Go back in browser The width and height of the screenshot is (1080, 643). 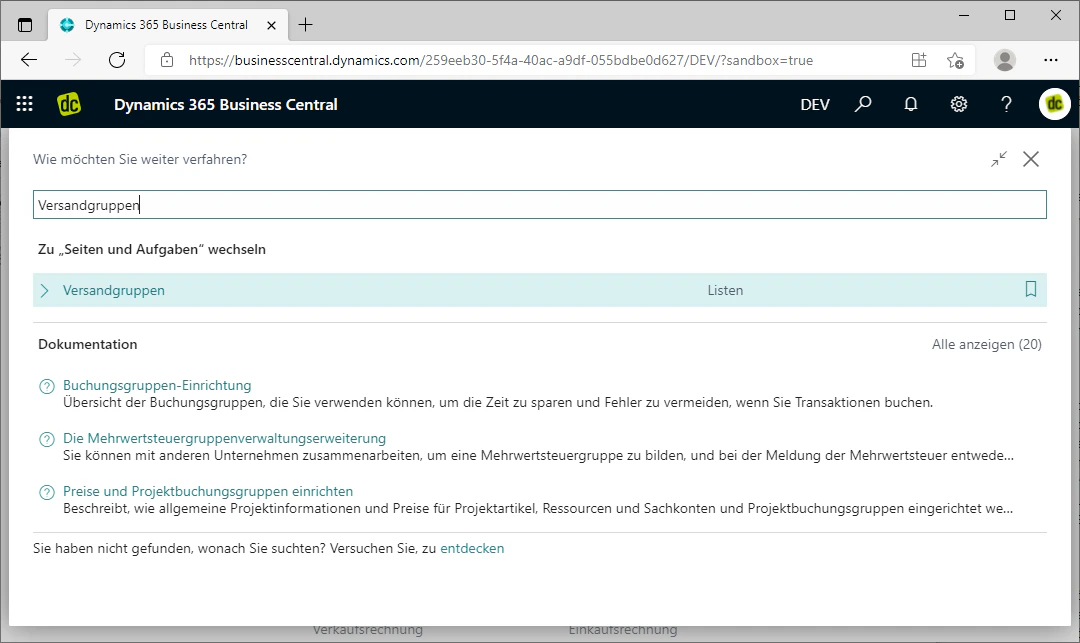tap(29, 60)
